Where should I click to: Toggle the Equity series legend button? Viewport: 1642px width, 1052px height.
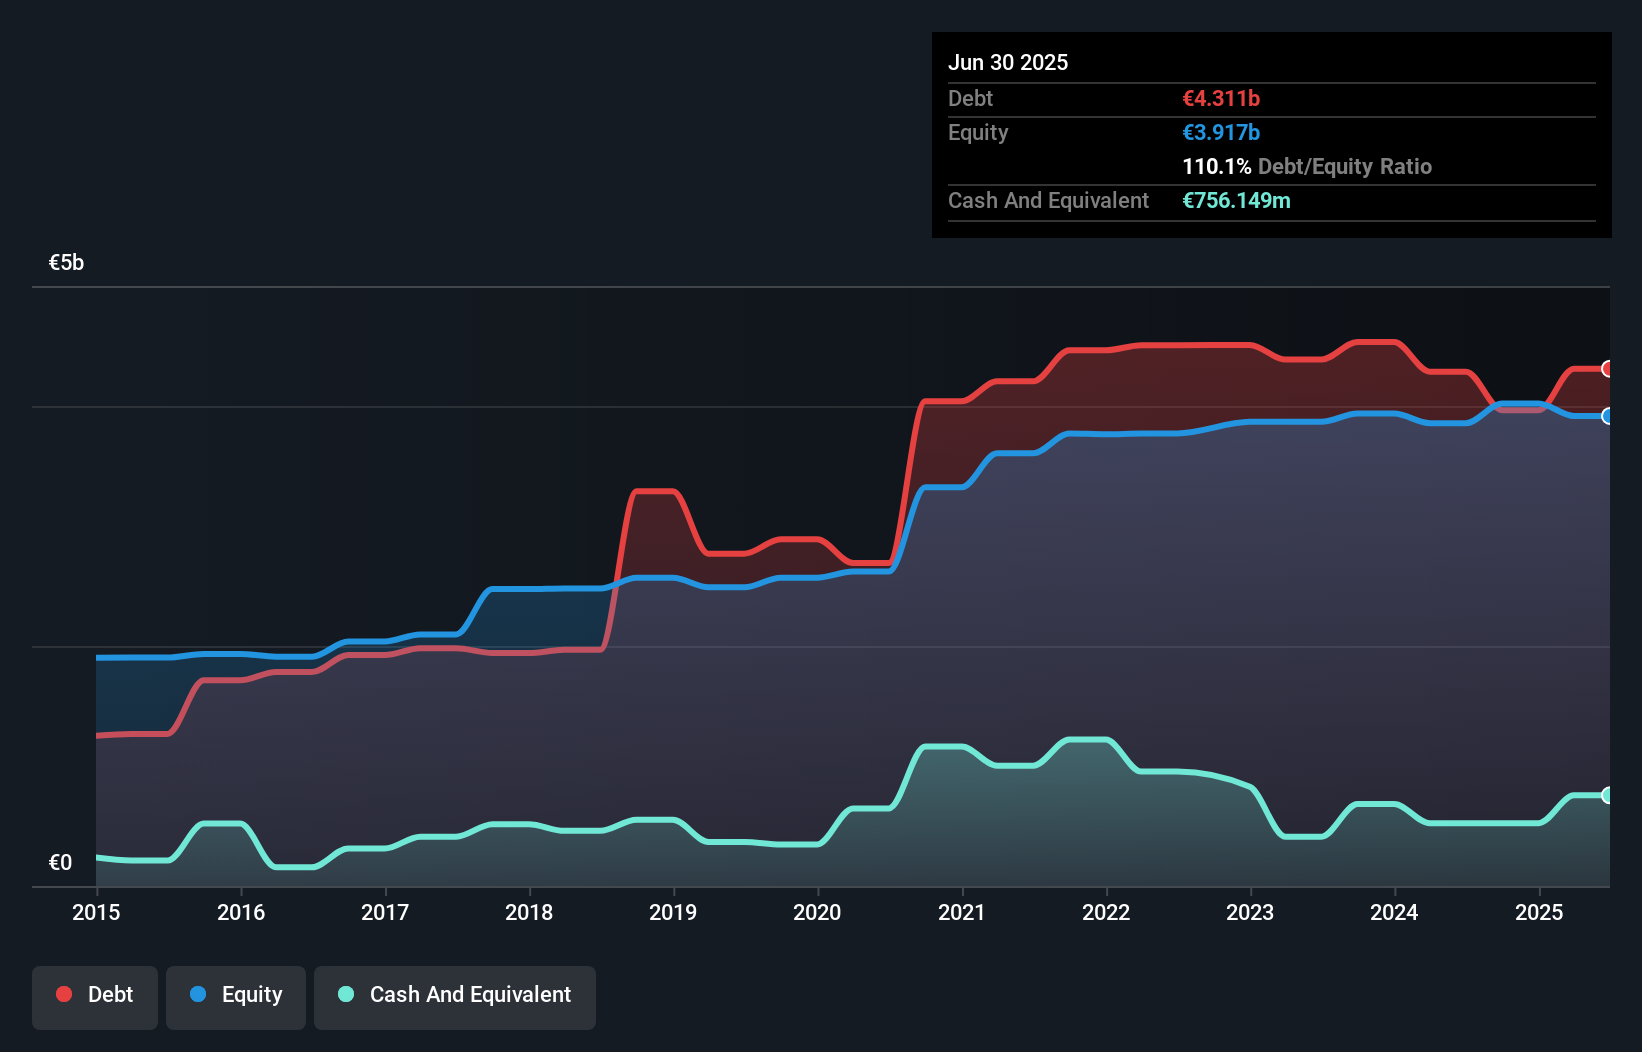click(x=236, y=997)
